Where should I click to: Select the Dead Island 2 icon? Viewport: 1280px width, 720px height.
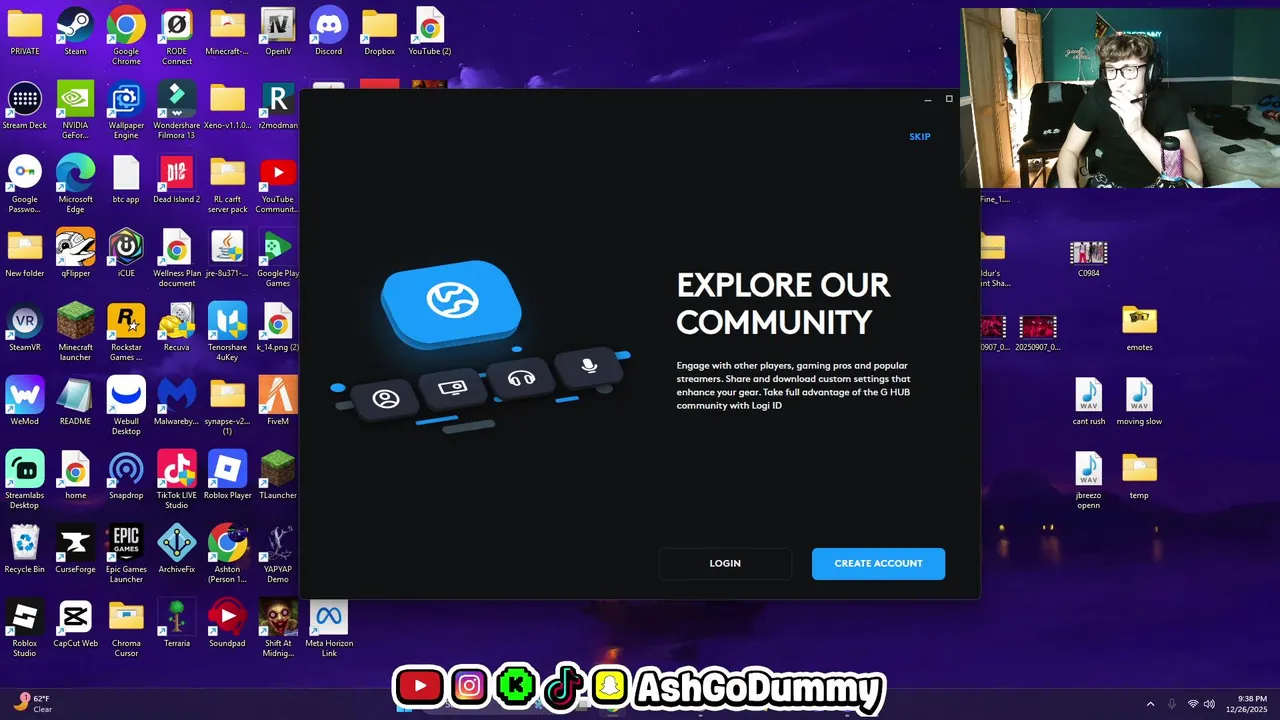click(x=177, y=179)
